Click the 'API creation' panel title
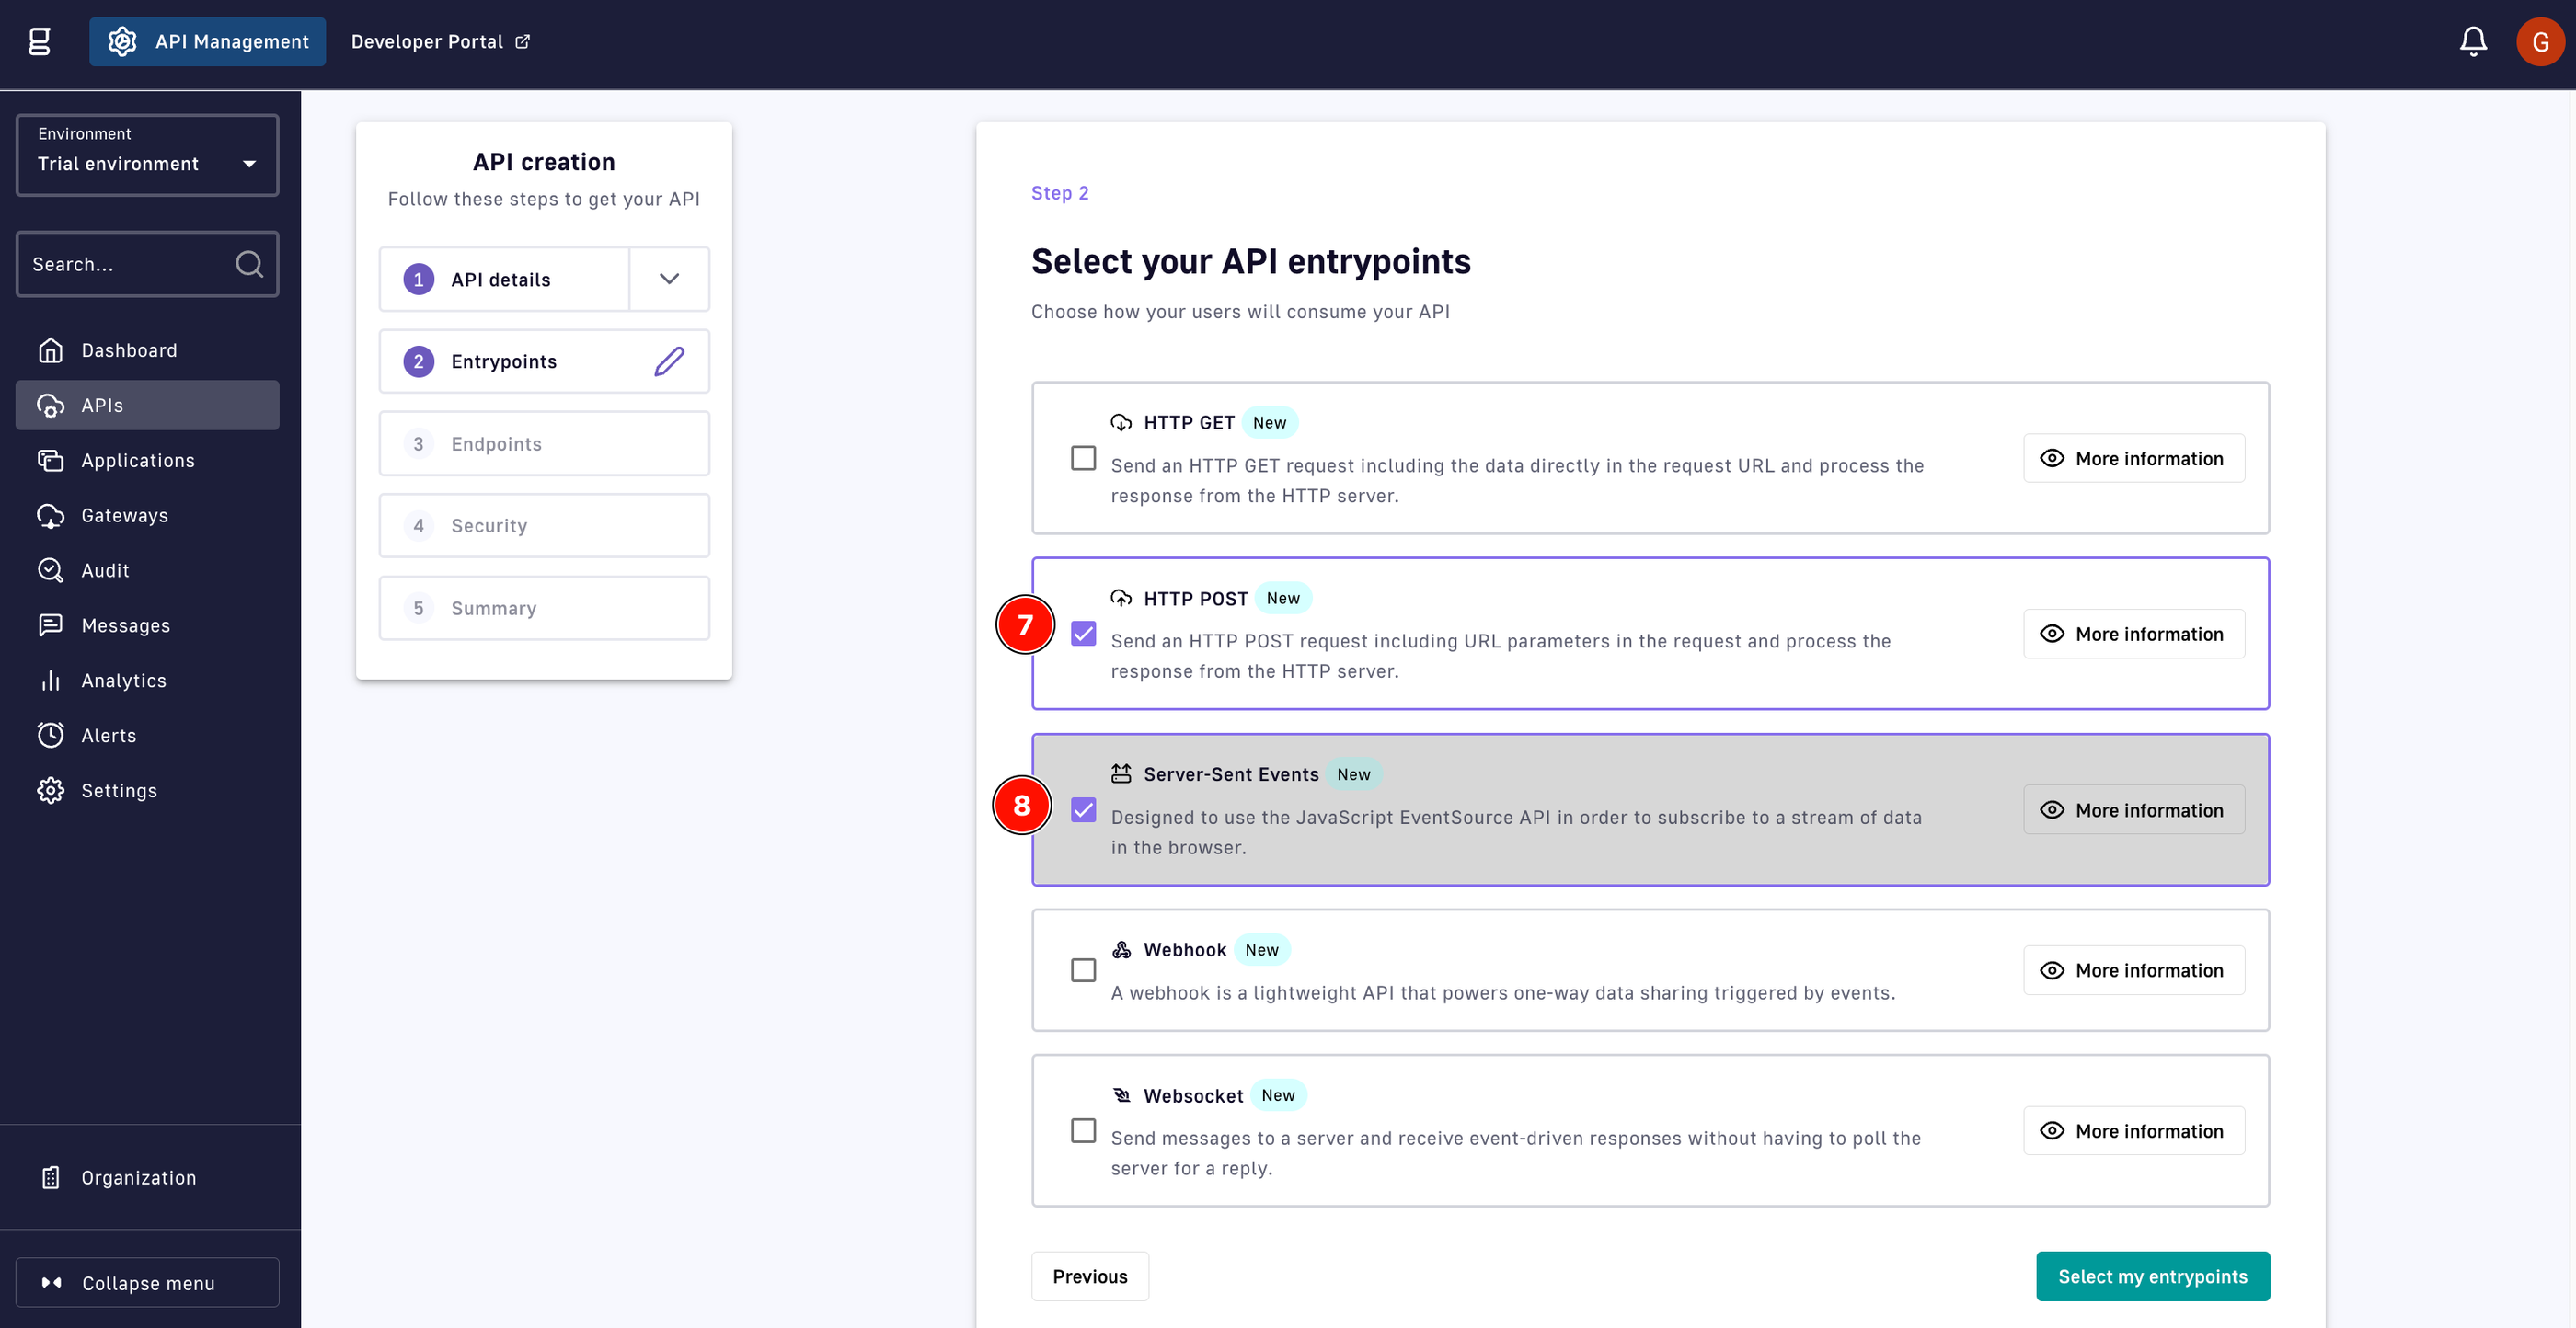Viewport: 2576px width, 1328px height. coord(543,162)
